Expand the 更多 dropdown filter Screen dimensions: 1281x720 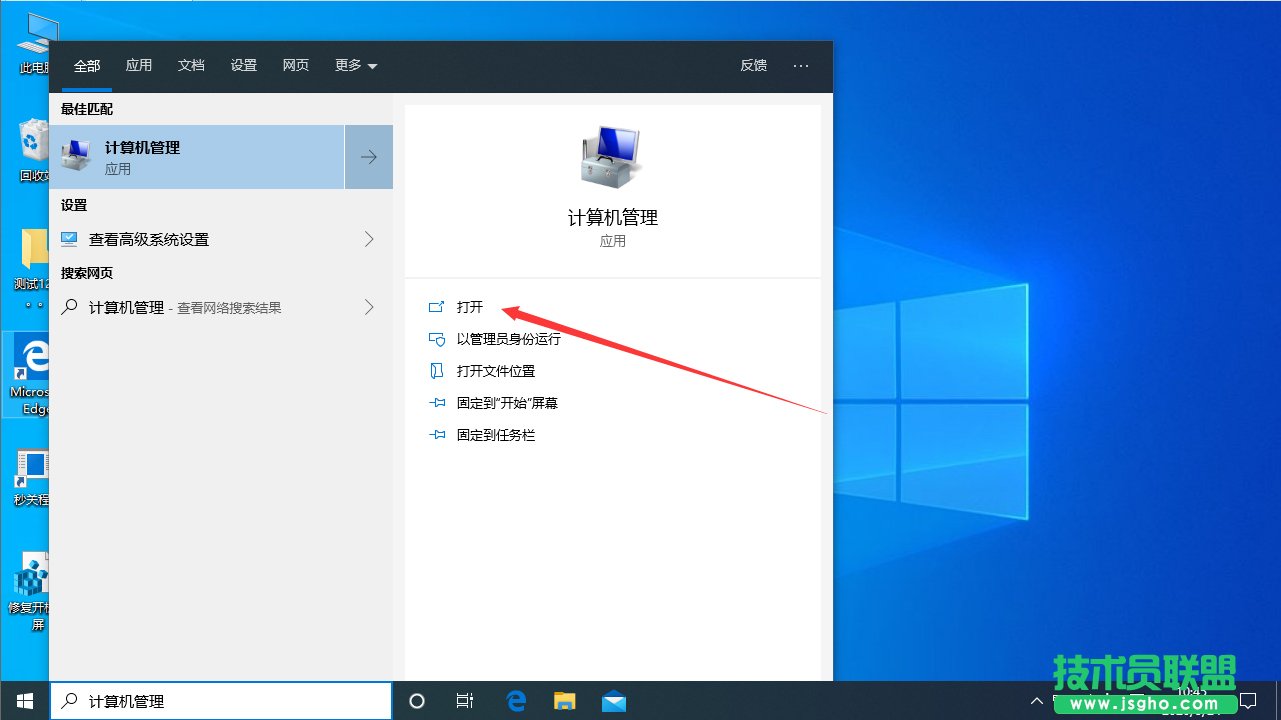point(355,65)
